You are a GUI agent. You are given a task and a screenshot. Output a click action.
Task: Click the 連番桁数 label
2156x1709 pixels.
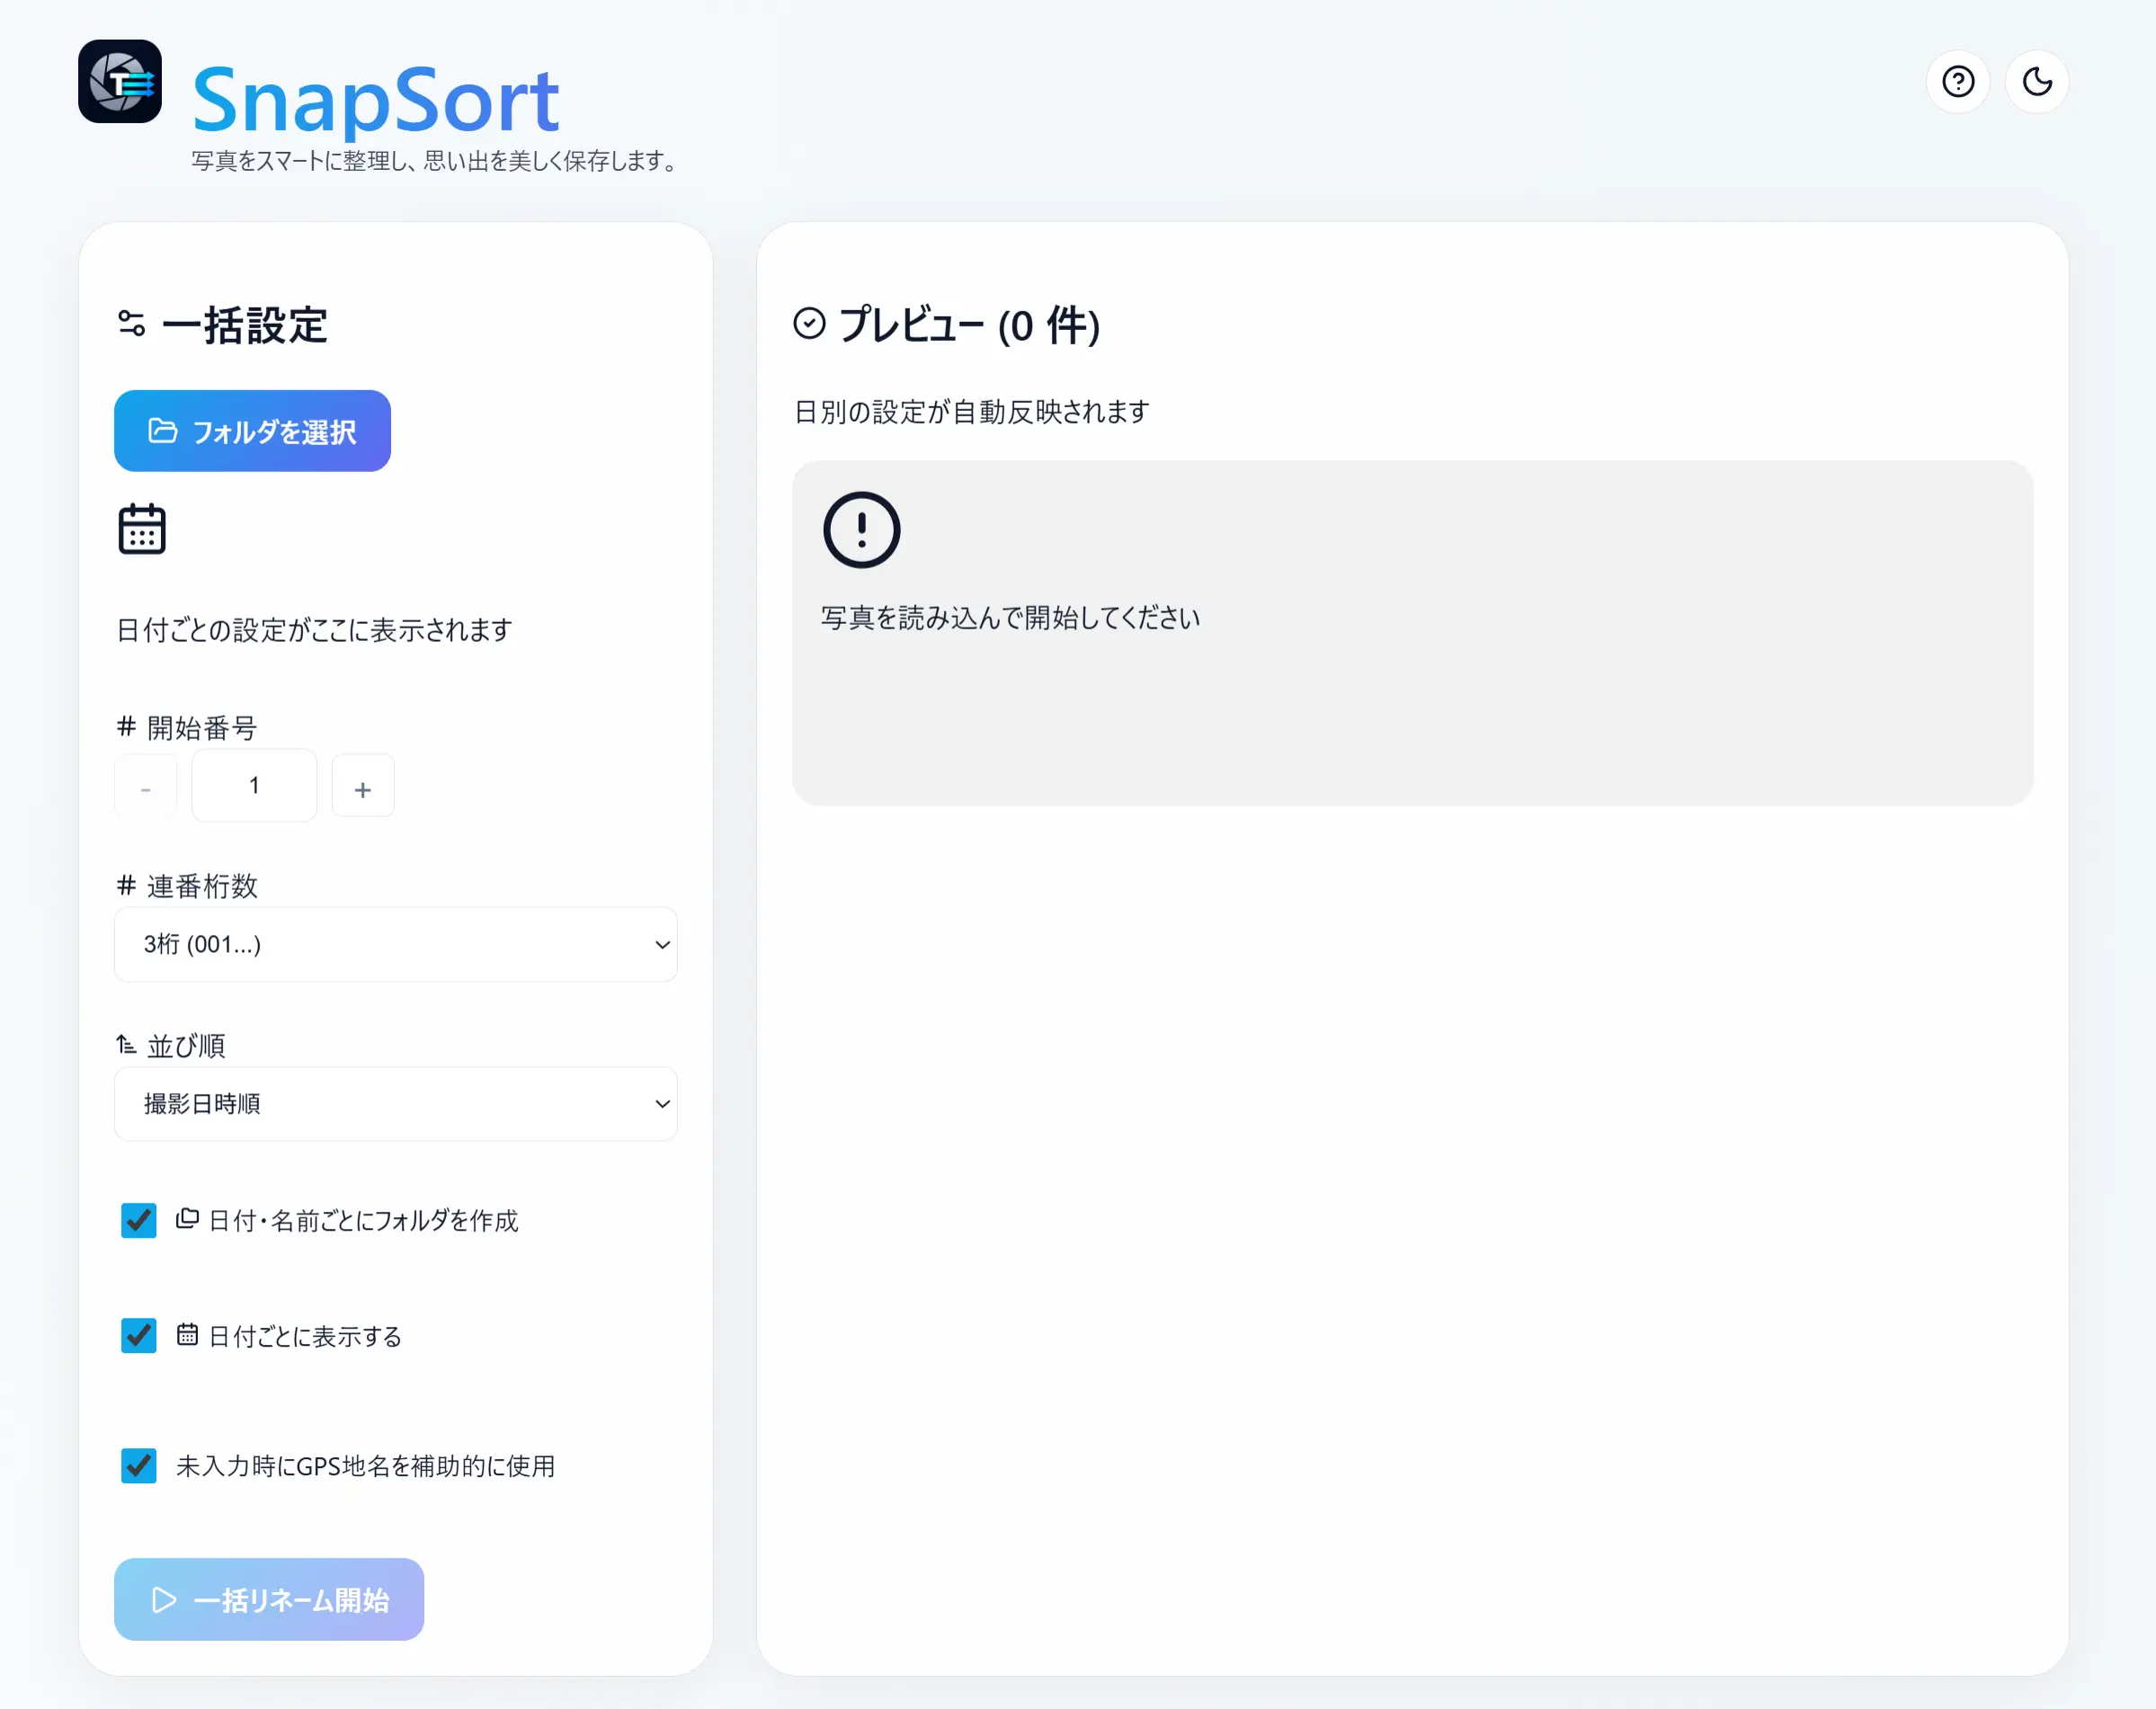[x=202, y=886]
